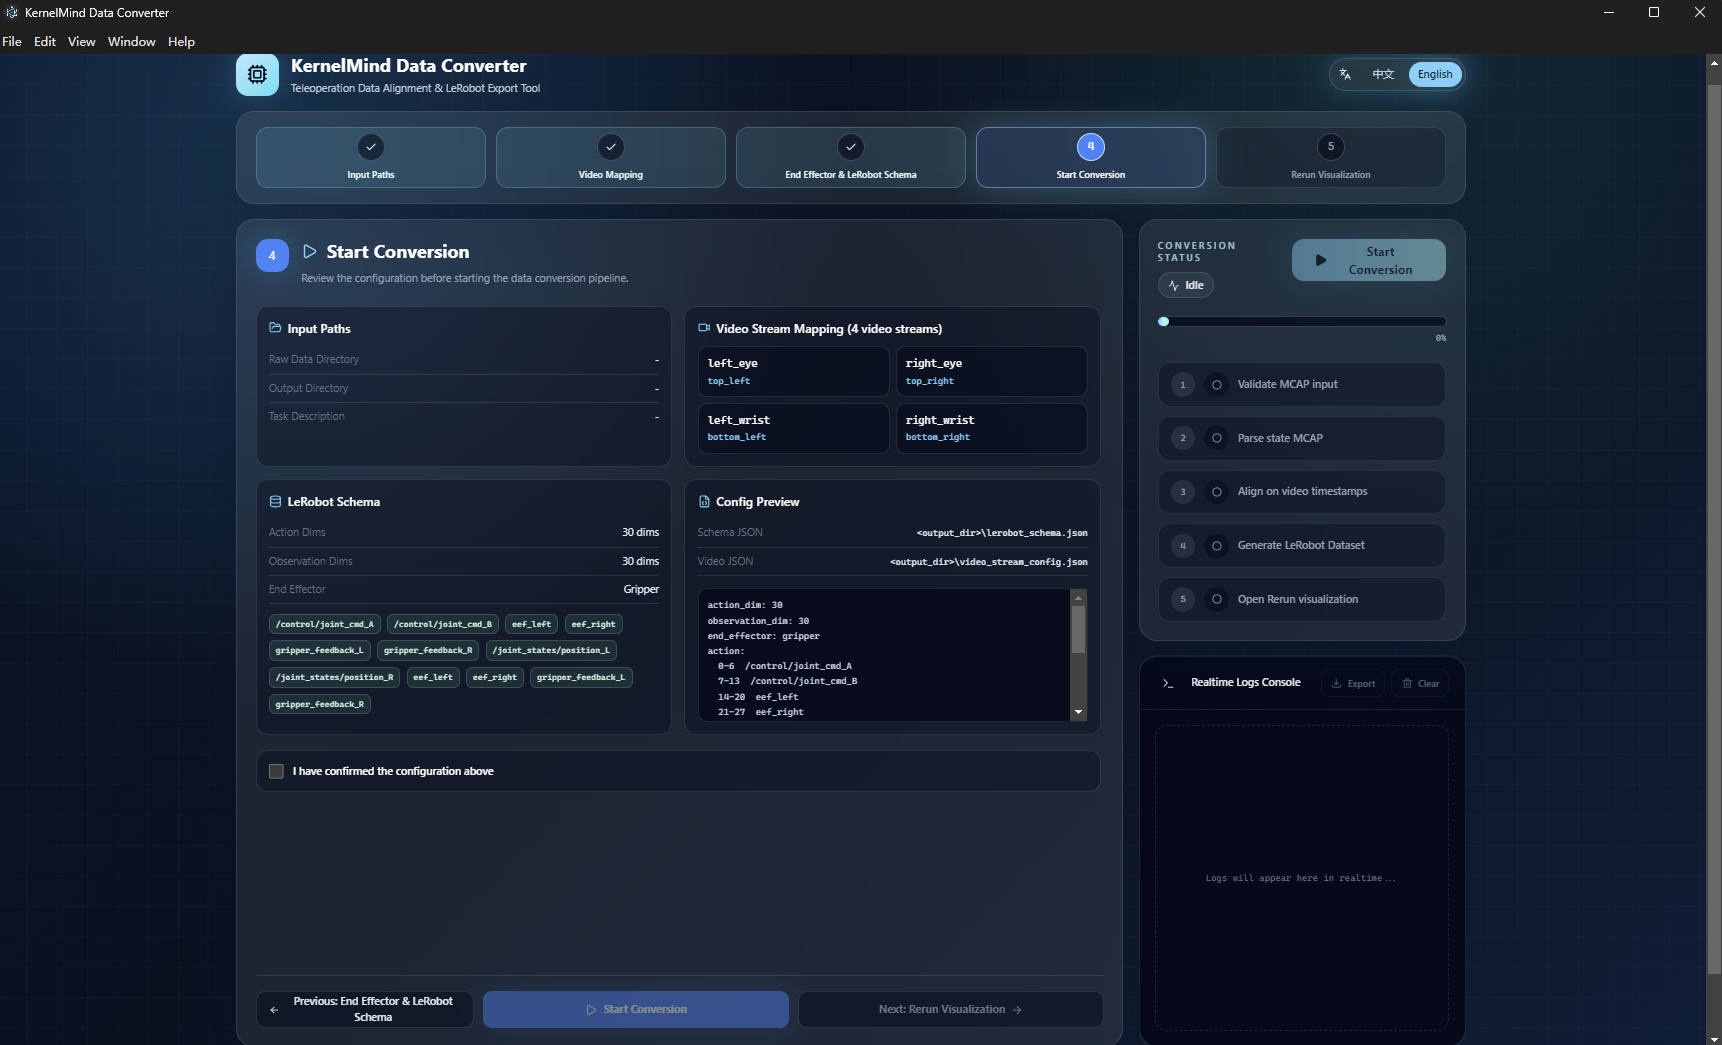Image resolution: width=1722 pixels, height=1045 pixels.
Task: Click the bottom Start Conversion button
Action: pos(636,1009)
